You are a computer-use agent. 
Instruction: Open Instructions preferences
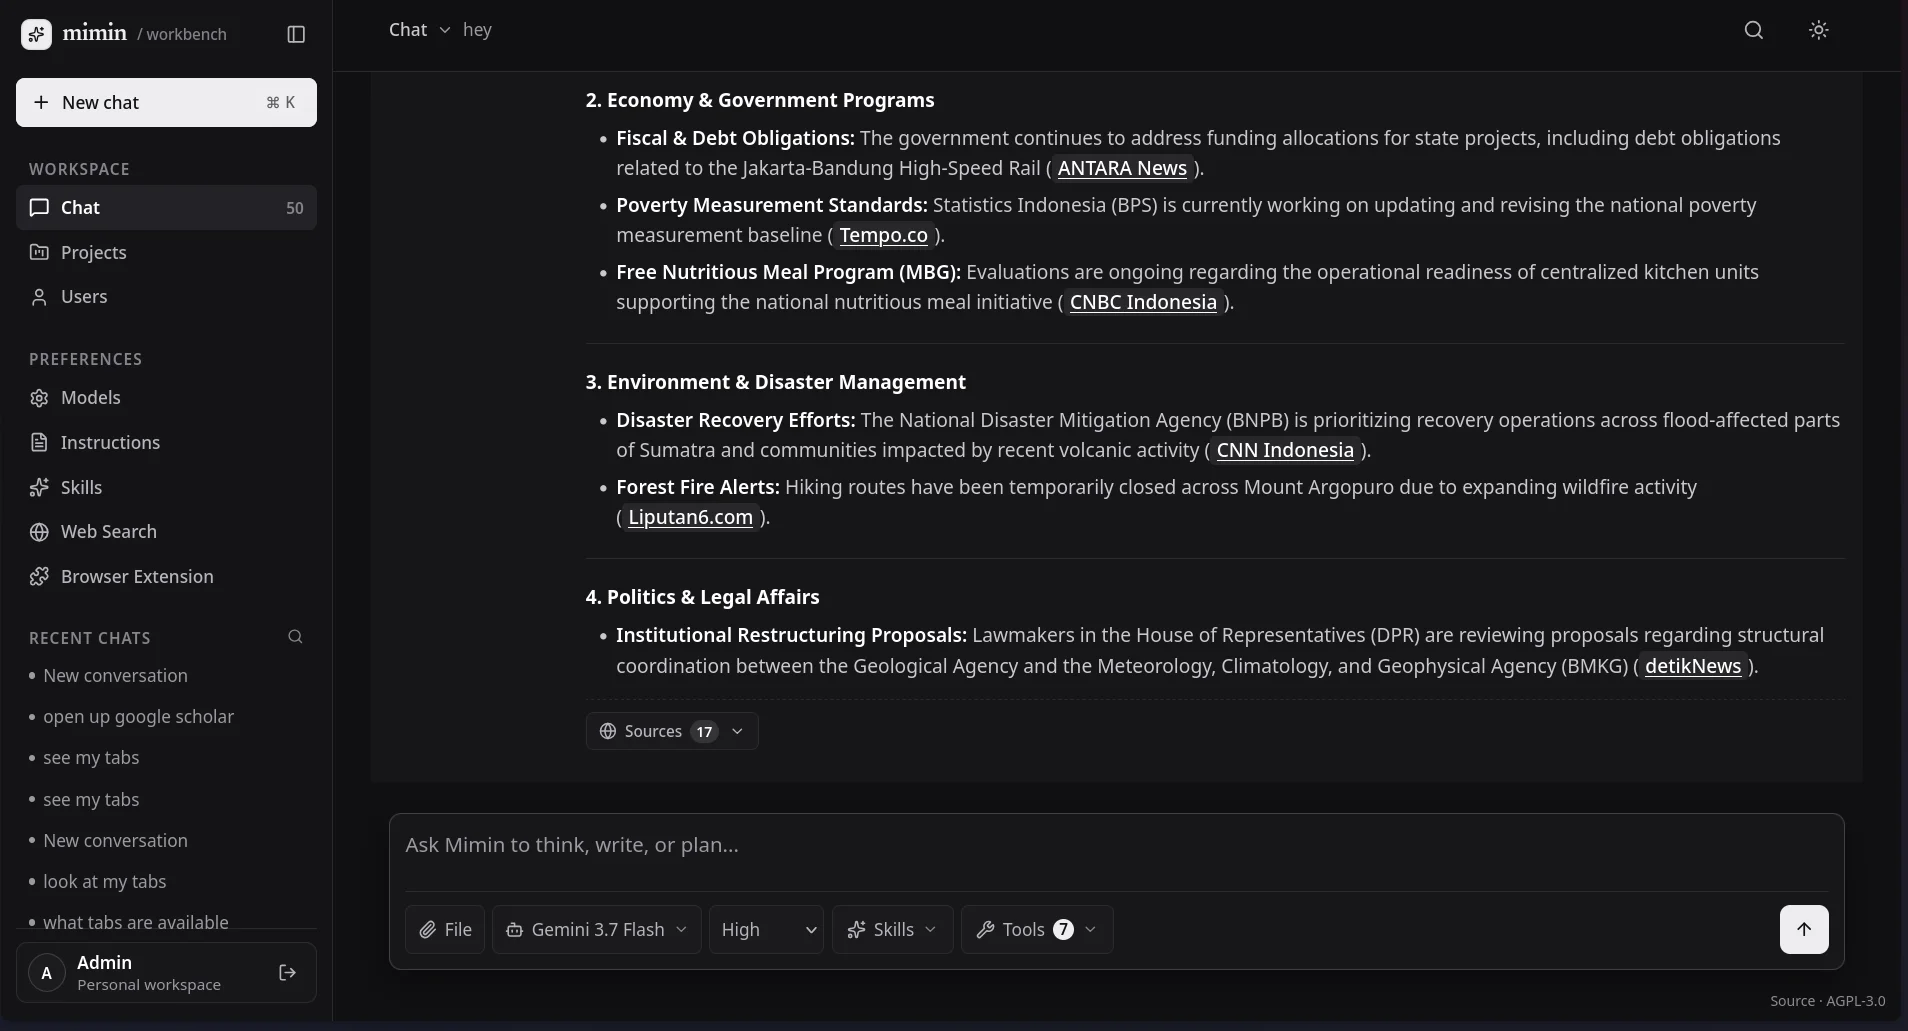pyautogui.click(x=166, y=443)
